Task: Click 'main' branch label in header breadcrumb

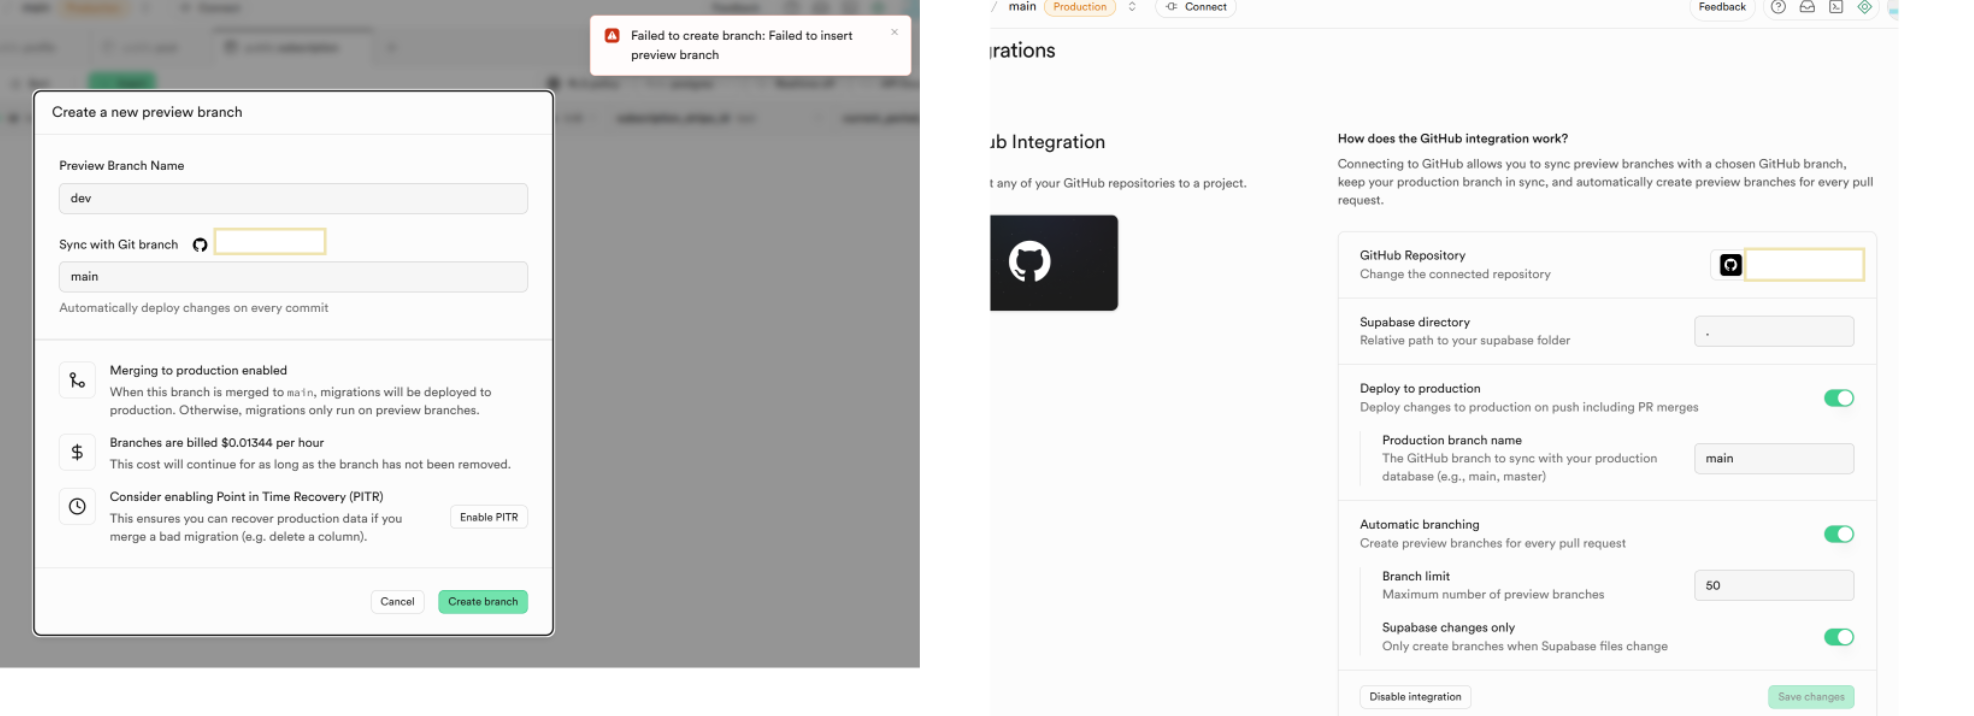Action: (x=1022, y=7)
